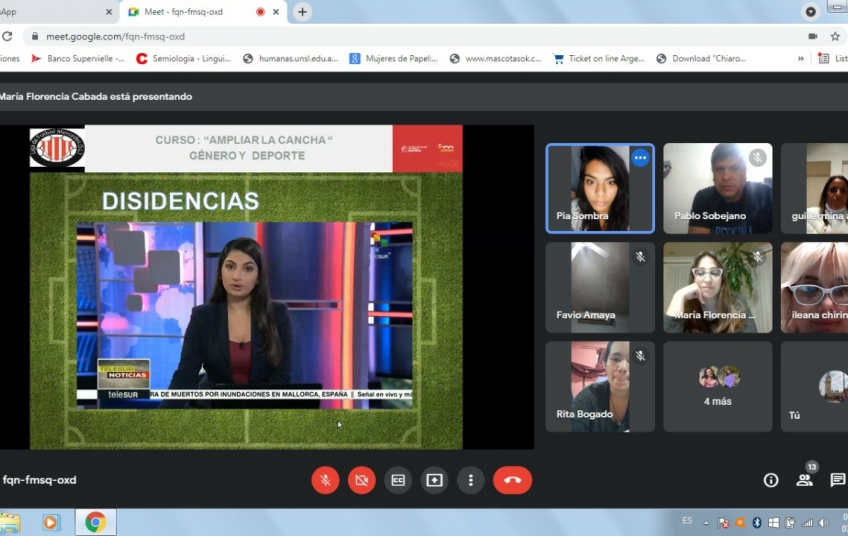Click camera permission icon in address bar
848x536 pixels.
click(x=812, y=36)
